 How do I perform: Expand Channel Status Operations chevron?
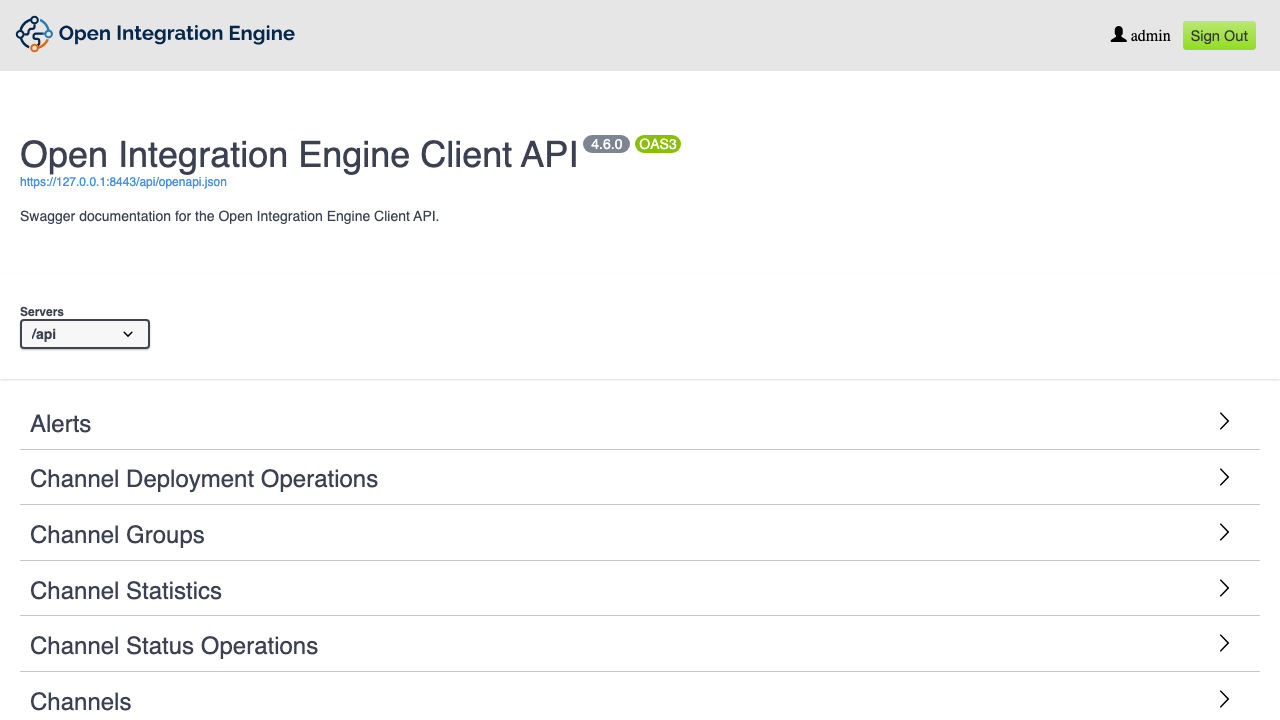coord(1224,644)
